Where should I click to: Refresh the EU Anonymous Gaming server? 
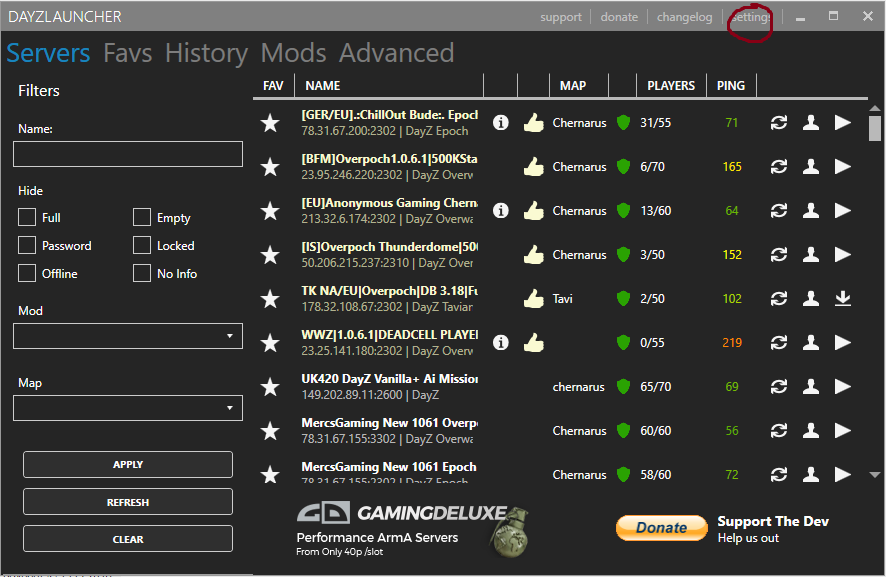(778, 211)
